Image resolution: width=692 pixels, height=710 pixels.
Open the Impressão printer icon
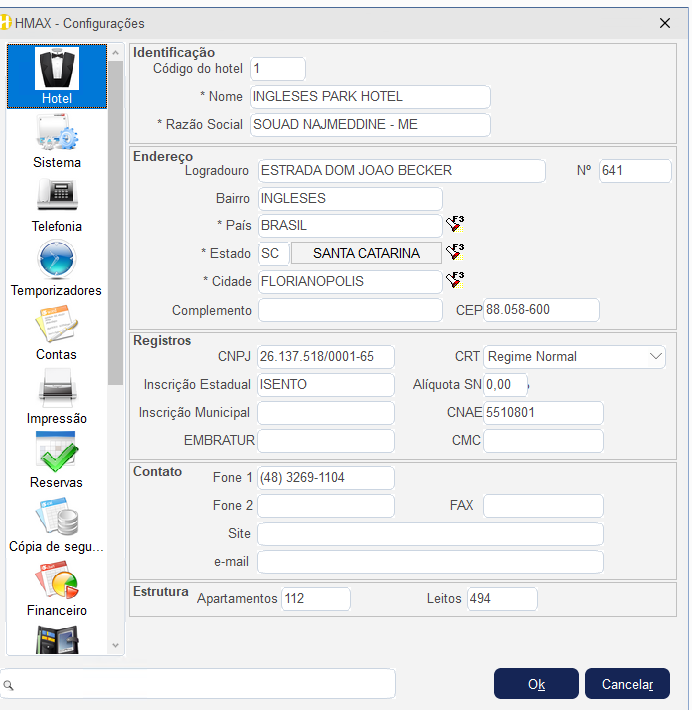click(57, 388)
